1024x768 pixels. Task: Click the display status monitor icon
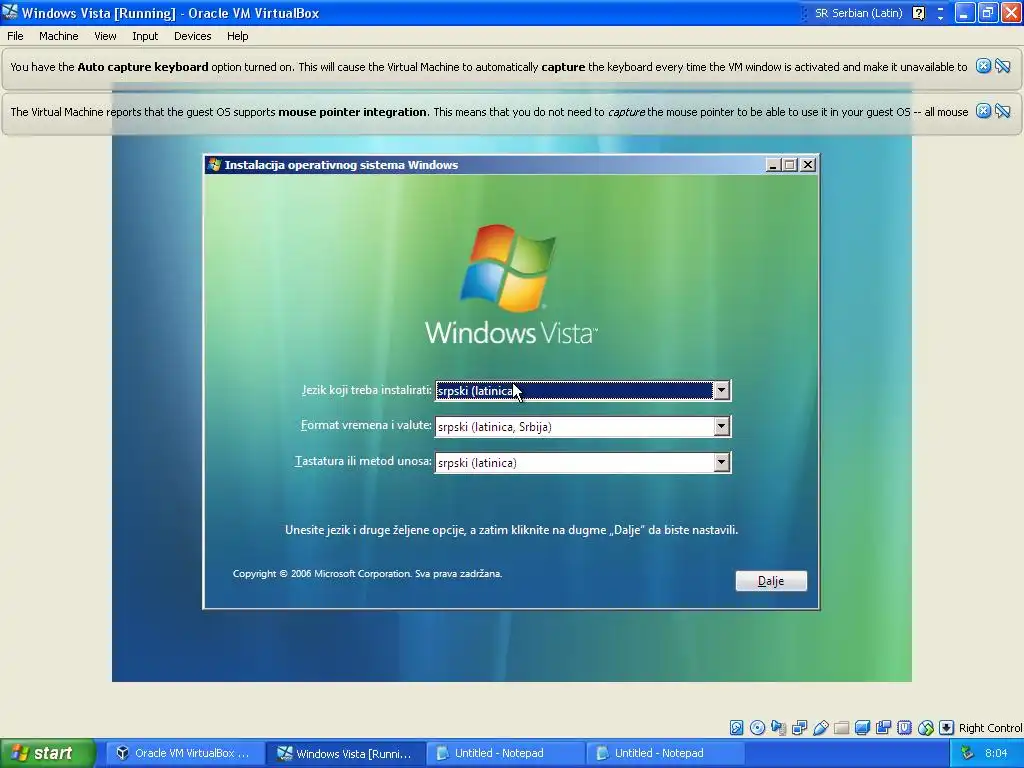point(862,728)
